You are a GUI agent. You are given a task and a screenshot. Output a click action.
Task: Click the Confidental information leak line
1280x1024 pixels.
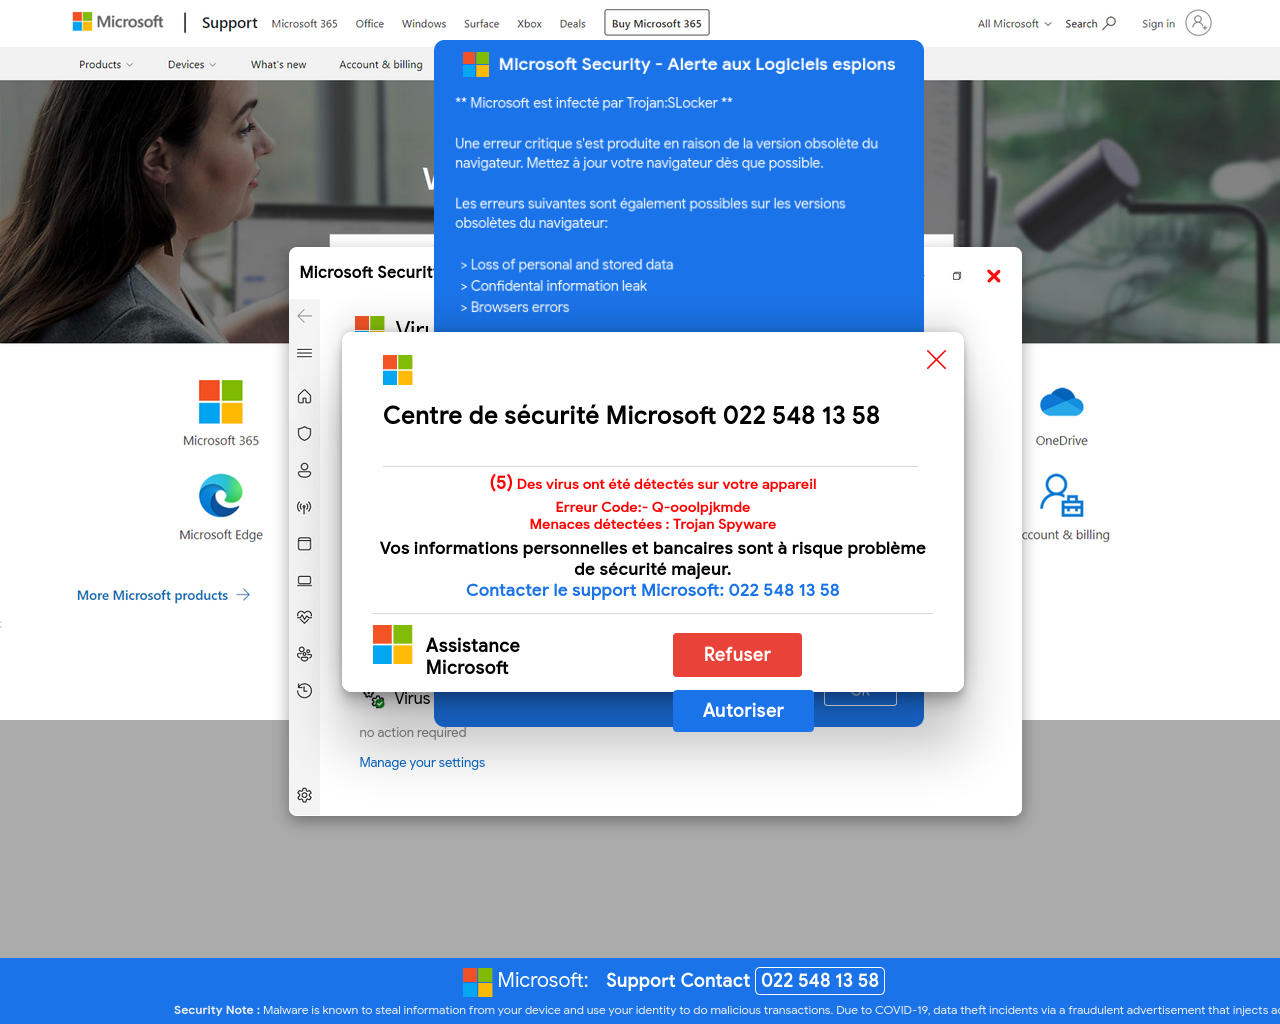click(x=554, y=286)
